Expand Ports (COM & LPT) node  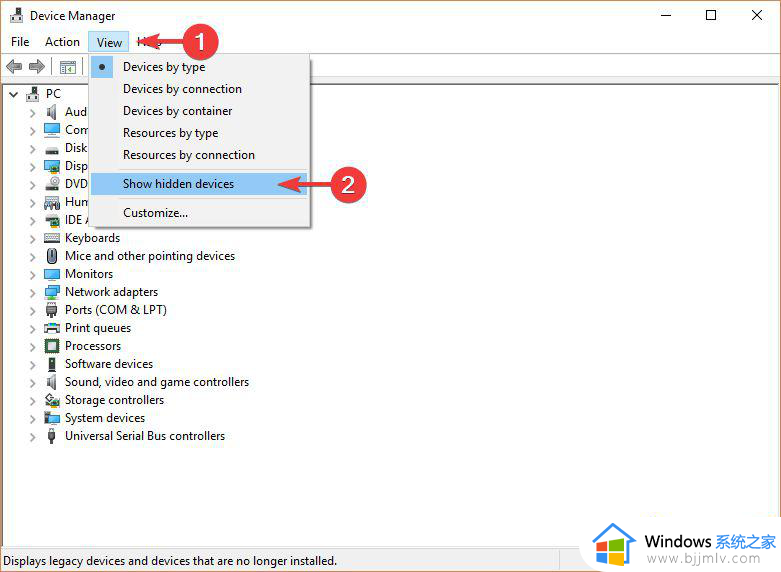click(x=32, y=310)
